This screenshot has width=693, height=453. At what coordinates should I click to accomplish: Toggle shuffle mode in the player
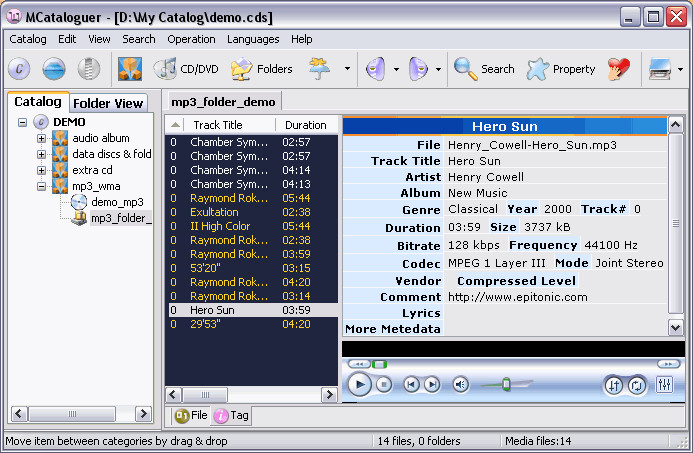[614, 386]
